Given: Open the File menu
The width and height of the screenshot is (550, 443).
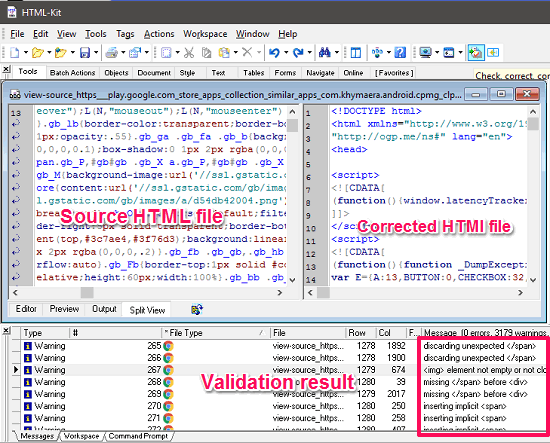Looking at the screenshot, I should pos(17,34).
